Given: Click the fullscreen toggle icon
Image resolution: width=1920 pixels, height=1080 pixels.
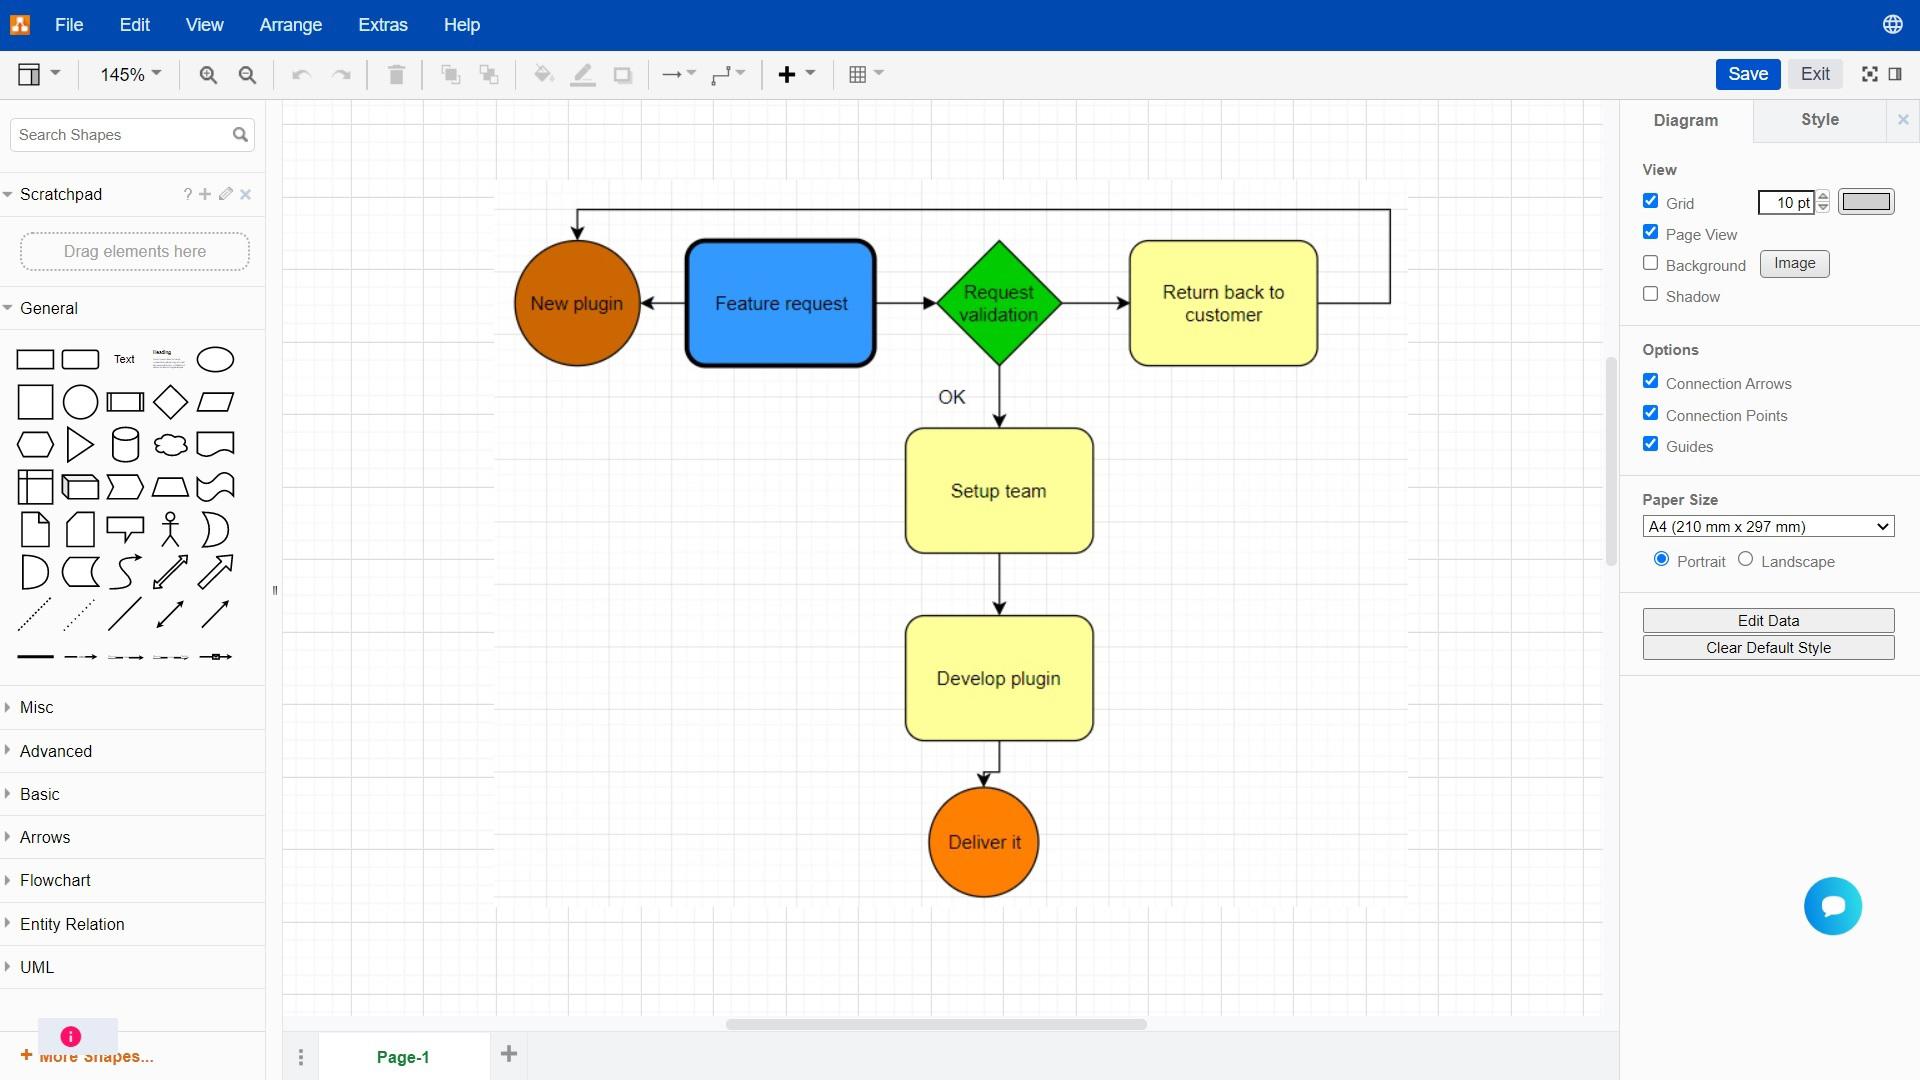Looking at the screenshot, I should 1869,74.
